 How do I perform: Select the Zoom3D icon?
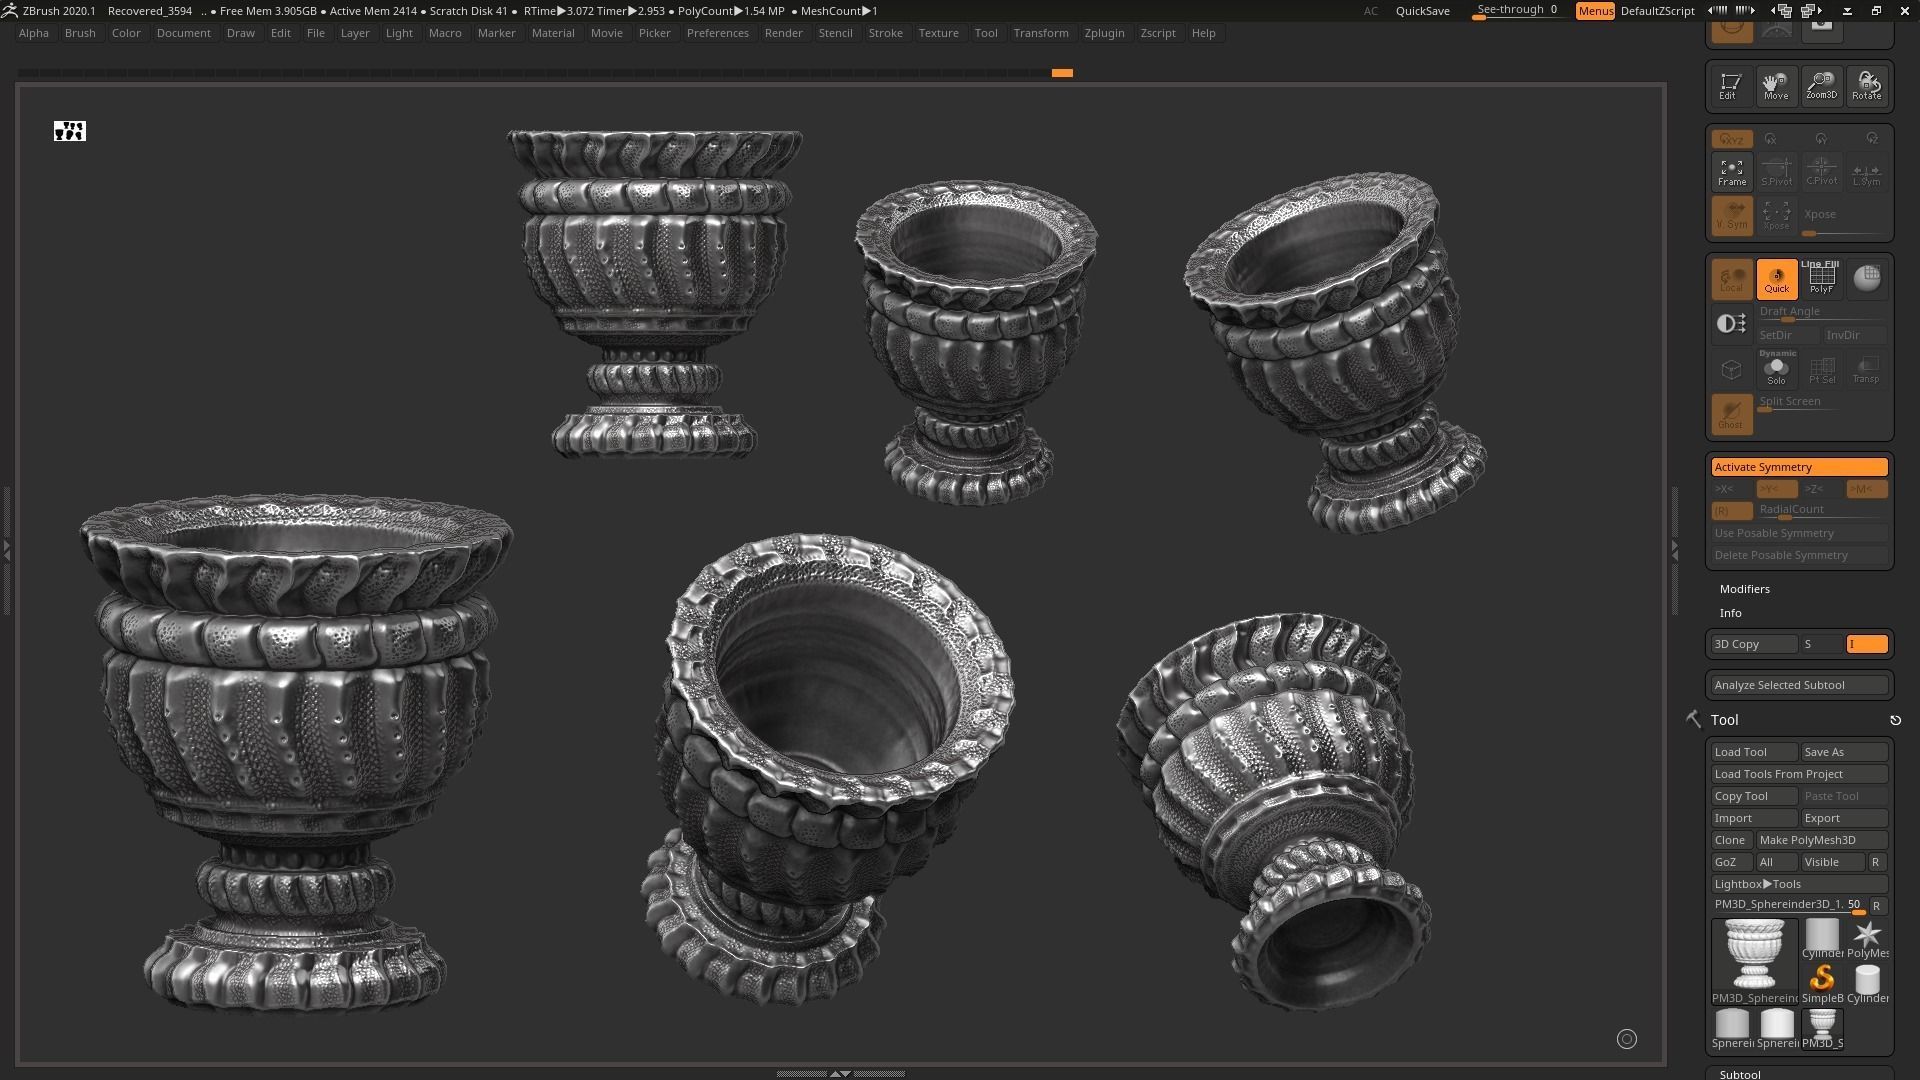pyautogui.click(x=1821, y=86)
